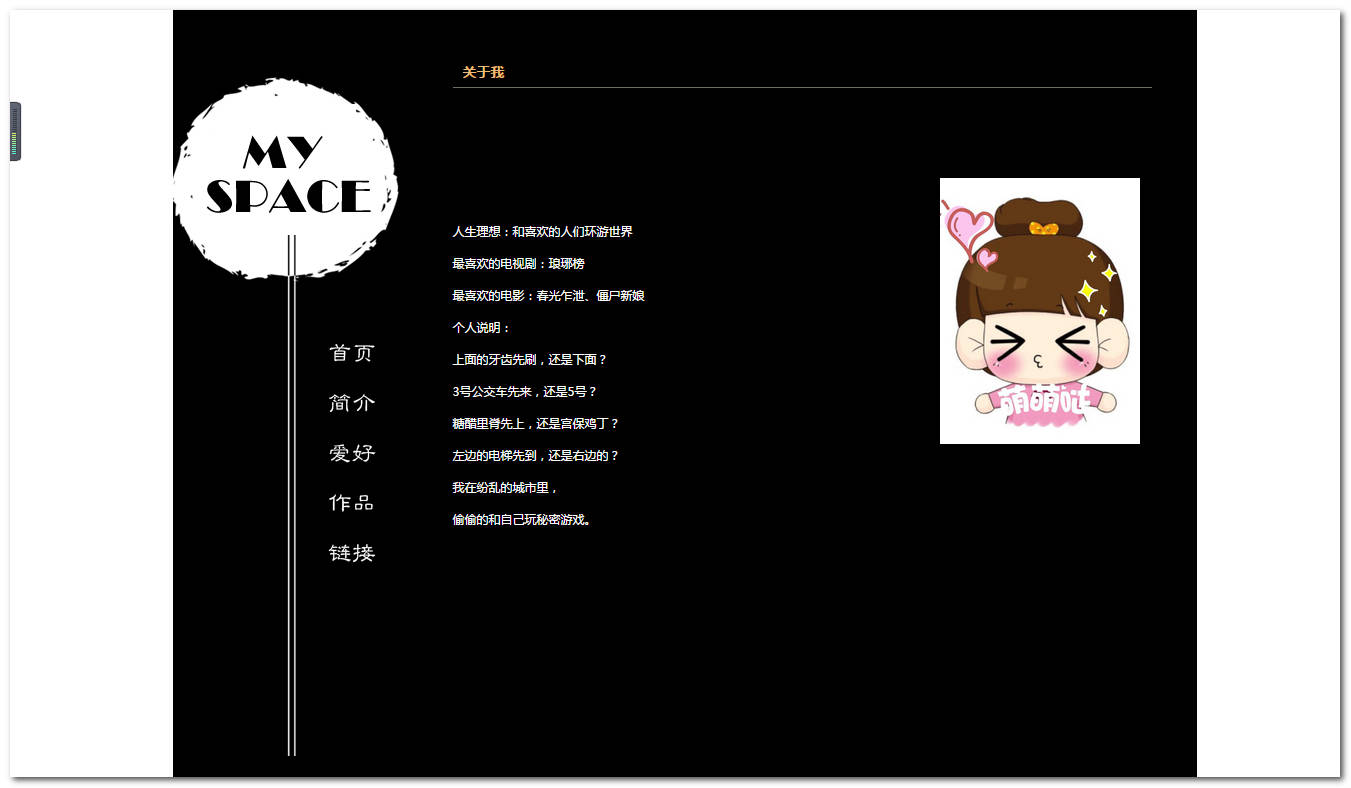1351x788 pixels.
Task: Click the line 我在纷乱的城市里，
Action: coord(506,488)
